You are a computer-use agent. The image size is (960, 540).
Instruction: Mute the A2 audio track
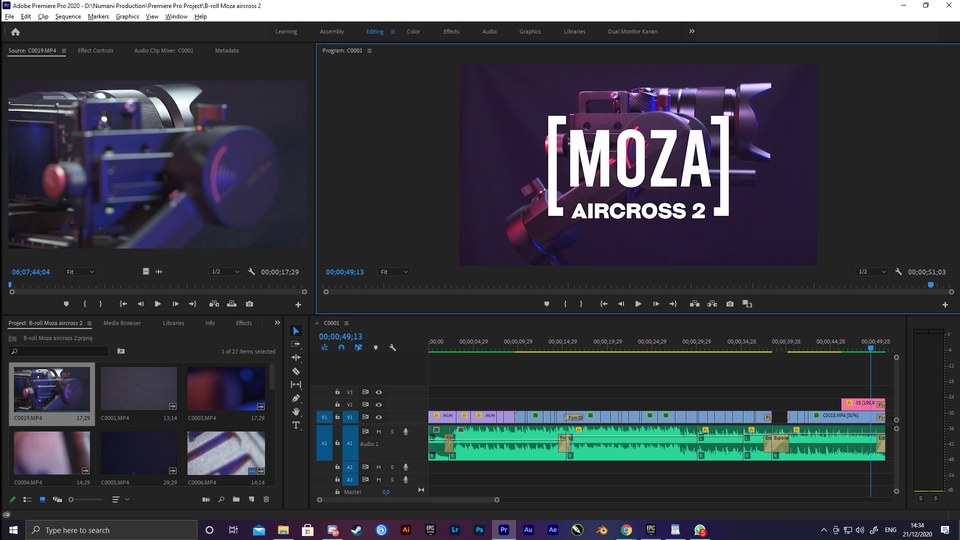pos(378,467)
